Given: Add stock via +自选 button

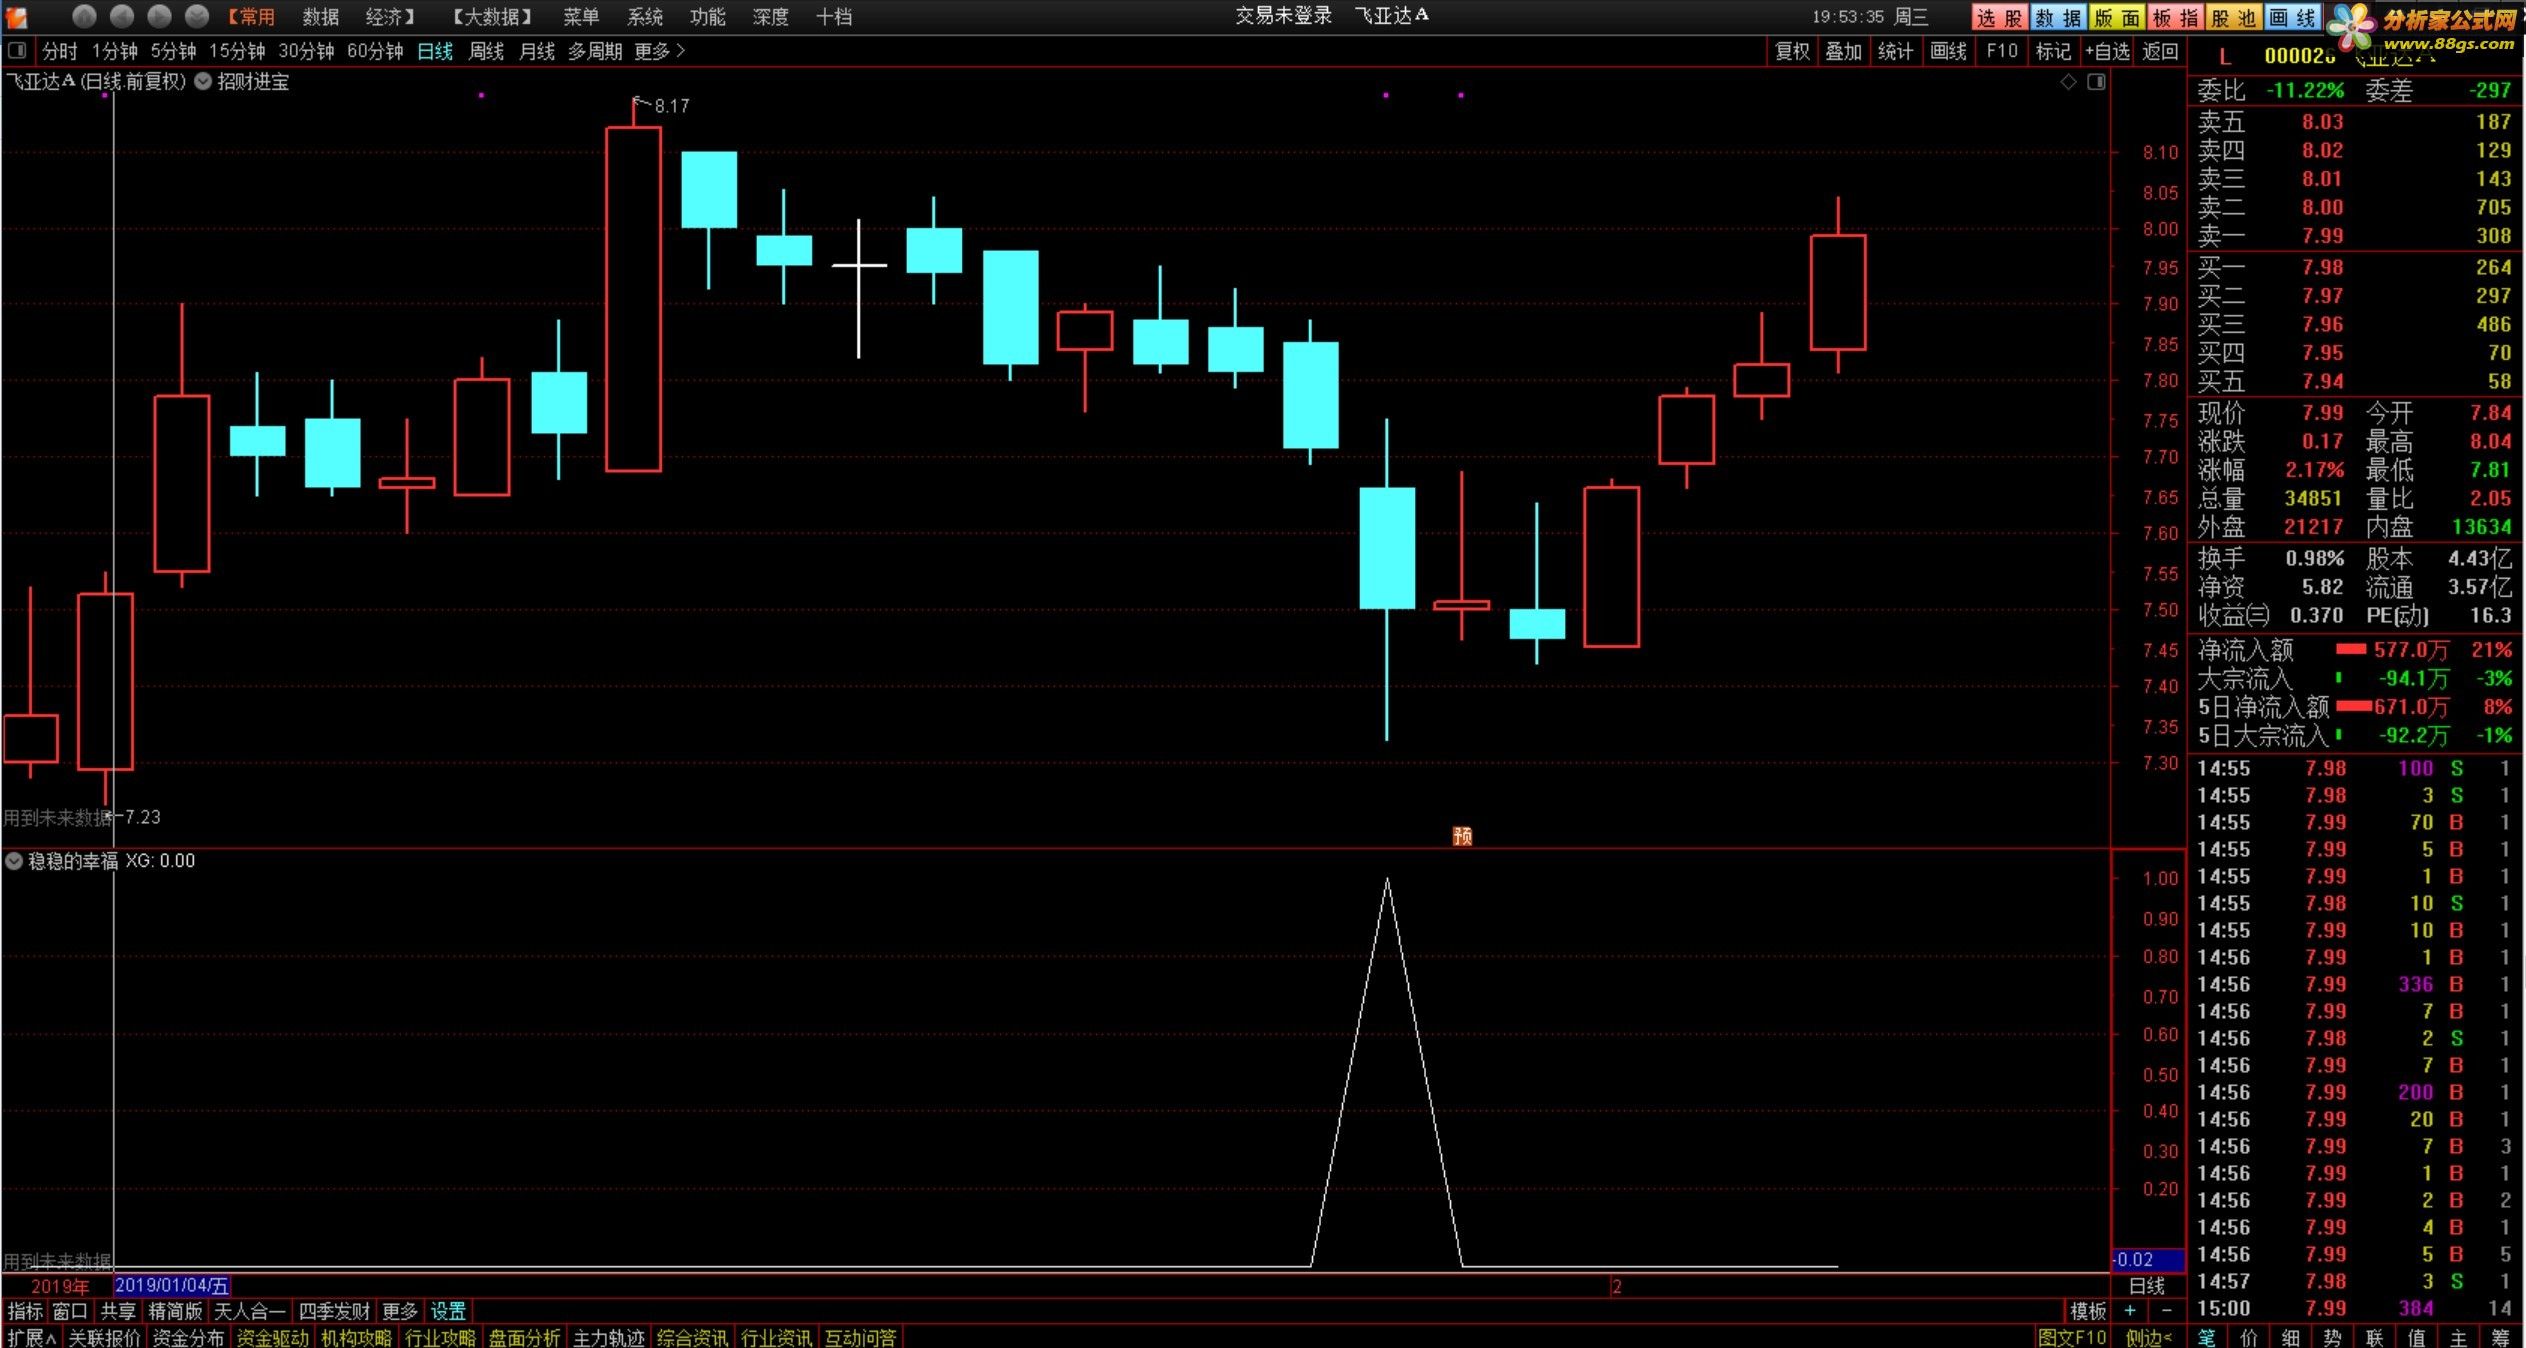Looking at the screenshot, I should pyautogui.click(x=2107, y=51).
